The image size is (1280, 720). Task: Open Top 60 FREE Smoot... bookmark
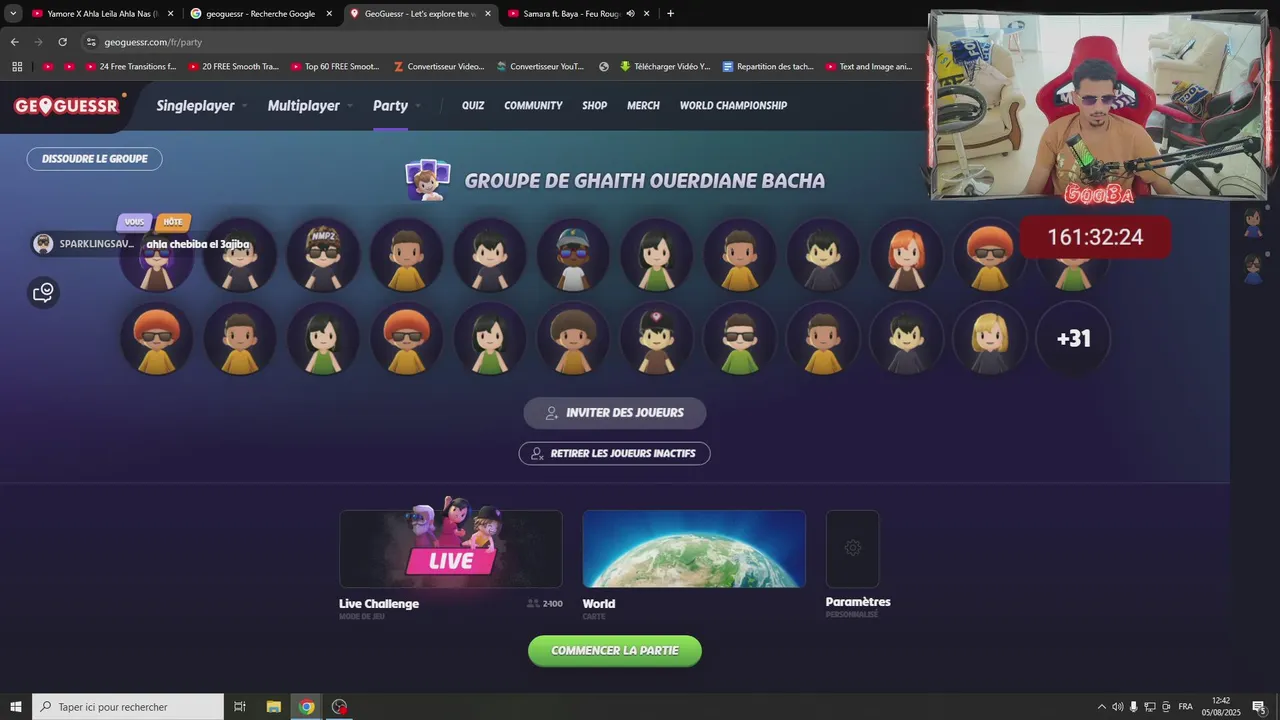click(335, 67)
